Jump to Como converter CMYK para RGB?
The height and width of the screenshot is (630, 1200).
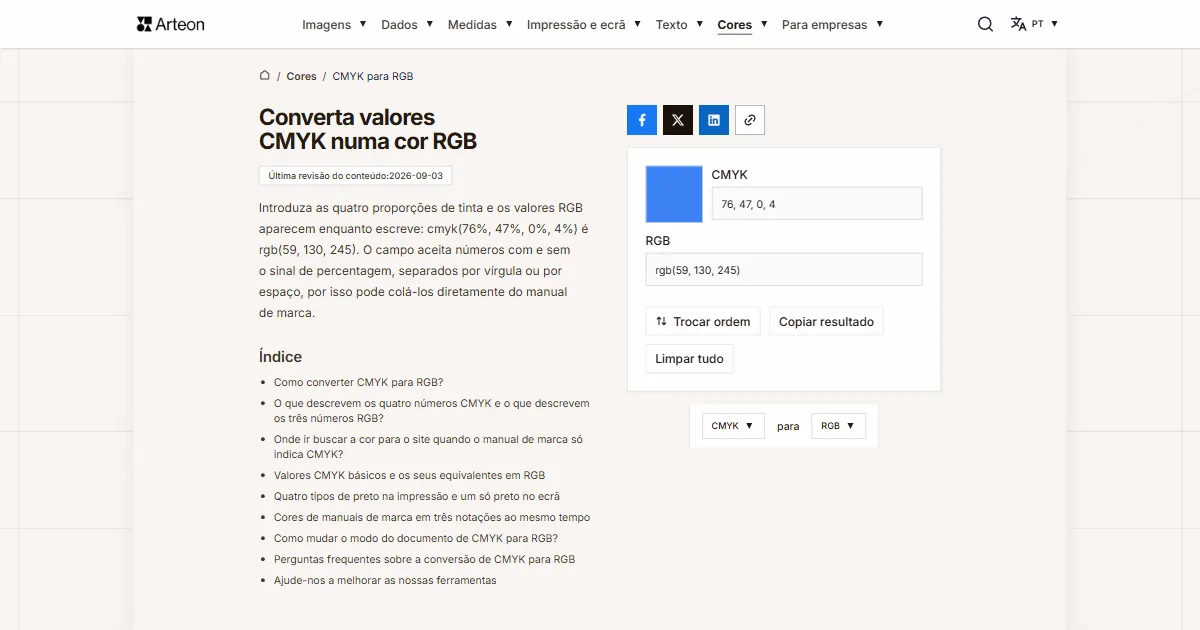358,382
